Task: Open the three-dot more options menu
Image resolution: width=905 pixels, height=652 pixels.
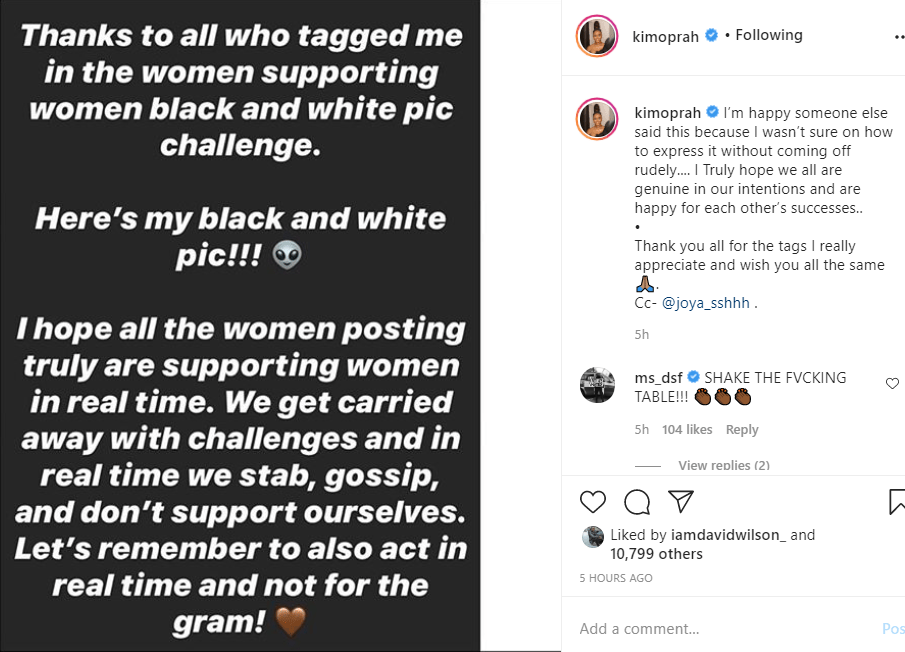Action: tap(899, 36)
